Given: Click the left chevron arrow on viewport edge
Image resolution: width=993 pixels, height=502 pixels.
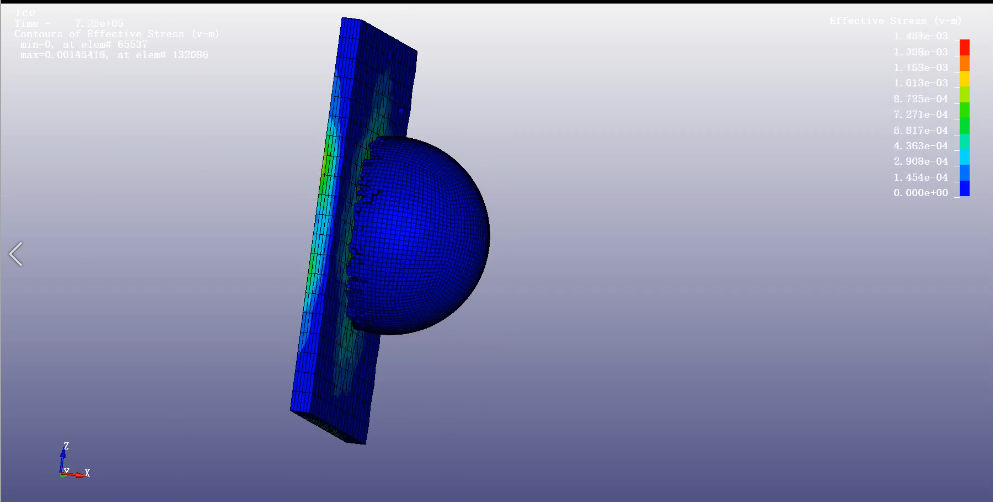Looking at the screenshot, I should point(15,254).
